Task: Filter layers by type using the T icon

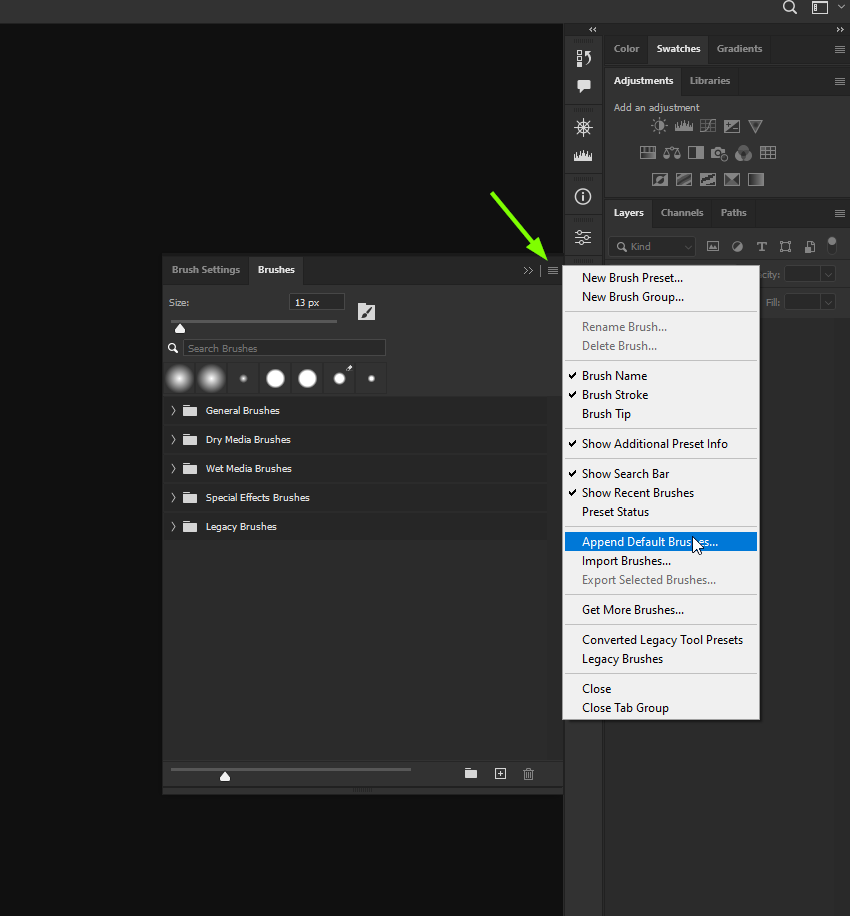Action: [x=761, y=246]
